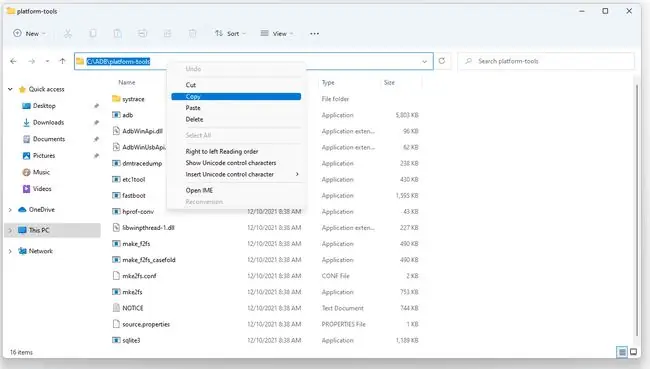
Task: Choose Copy from the context menu
Action: [x=236, y=97]
